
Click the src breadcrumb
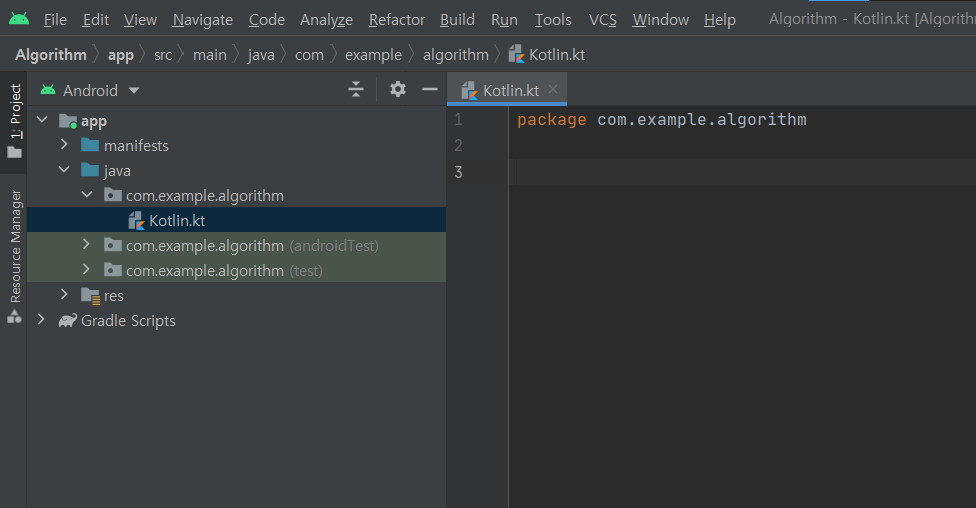pyautogui.click(x=163, y=55)
